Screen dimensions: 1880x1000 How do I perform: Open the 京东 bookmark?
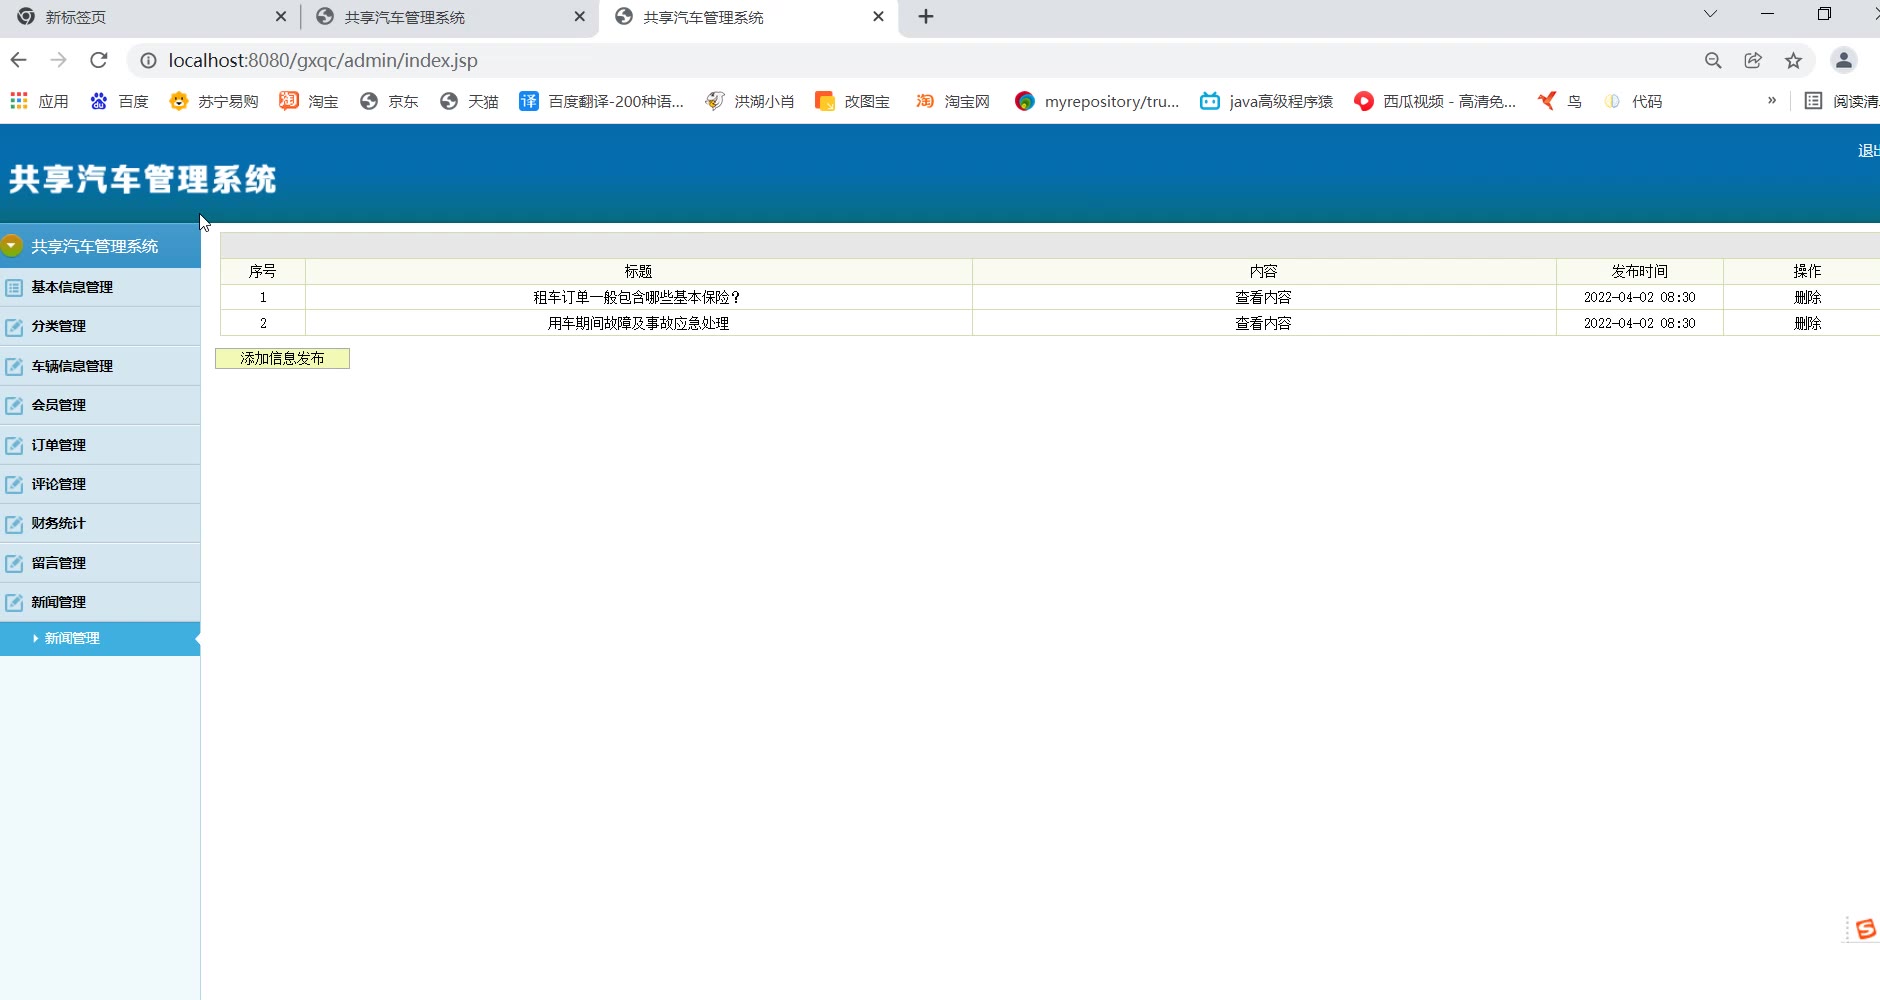(389, 101)
